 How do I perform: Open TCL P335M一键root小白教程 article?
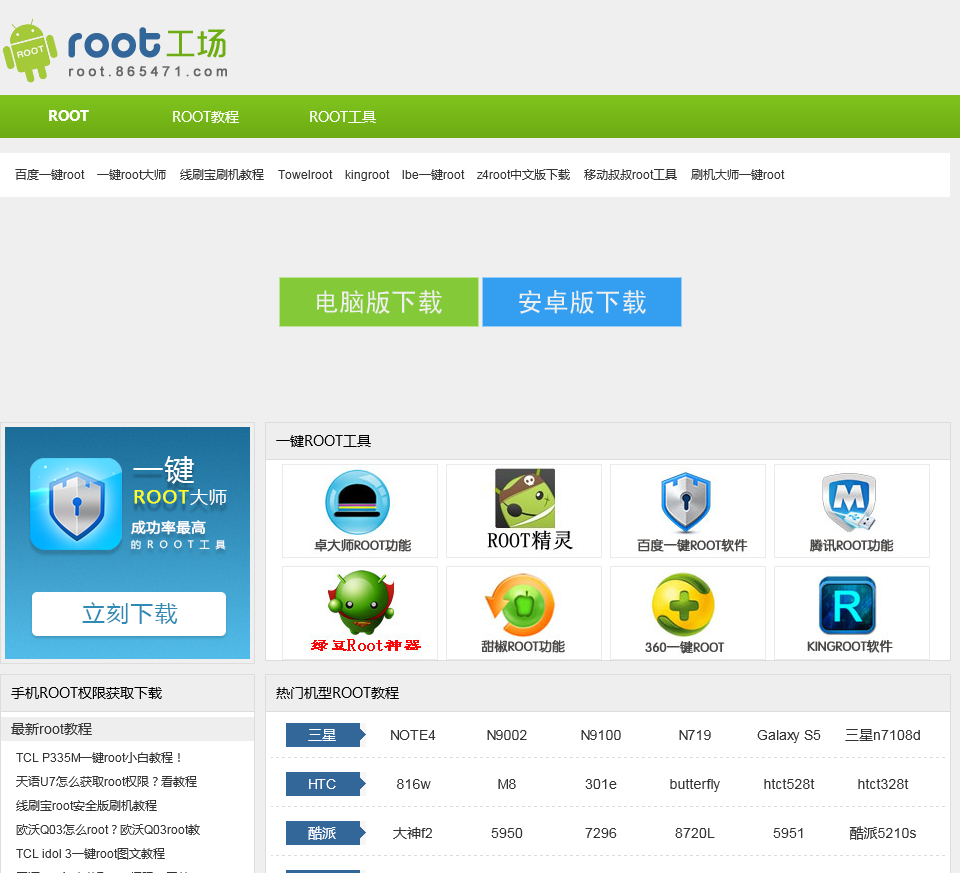99,757
